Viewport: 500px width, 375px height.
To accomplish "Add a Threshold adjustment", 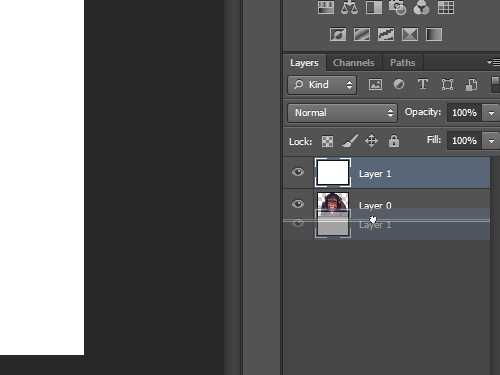I will (386, 34).
